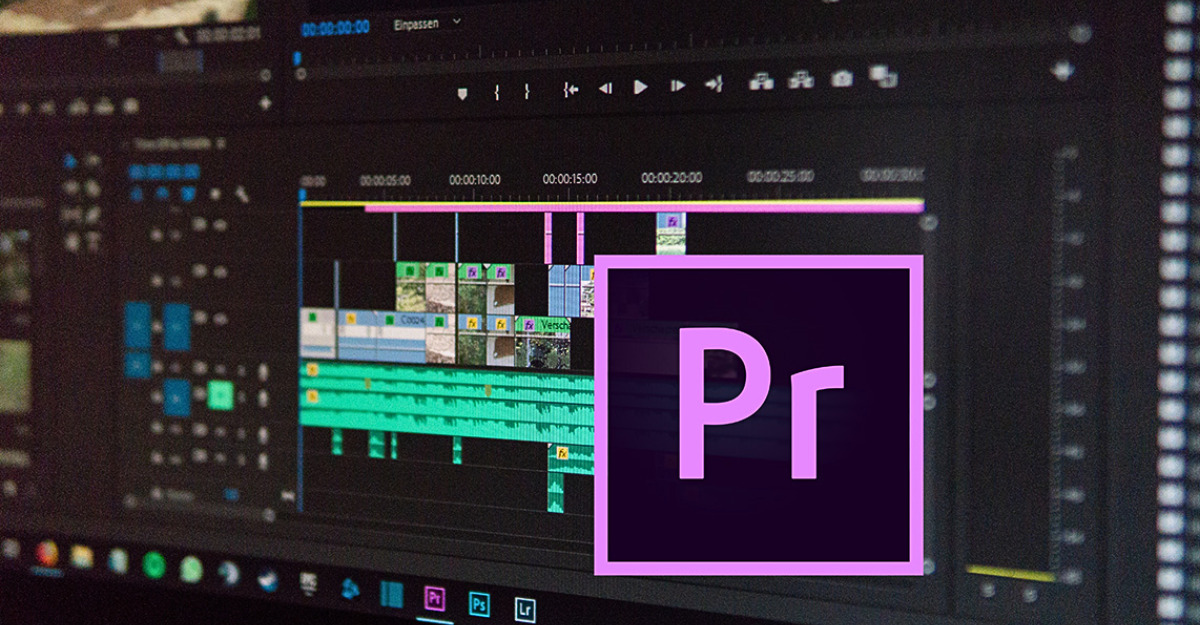Screen dimensions: 1200x625
Task: Click the blue timeline playhead handle
Action: (x=301, y=194)
